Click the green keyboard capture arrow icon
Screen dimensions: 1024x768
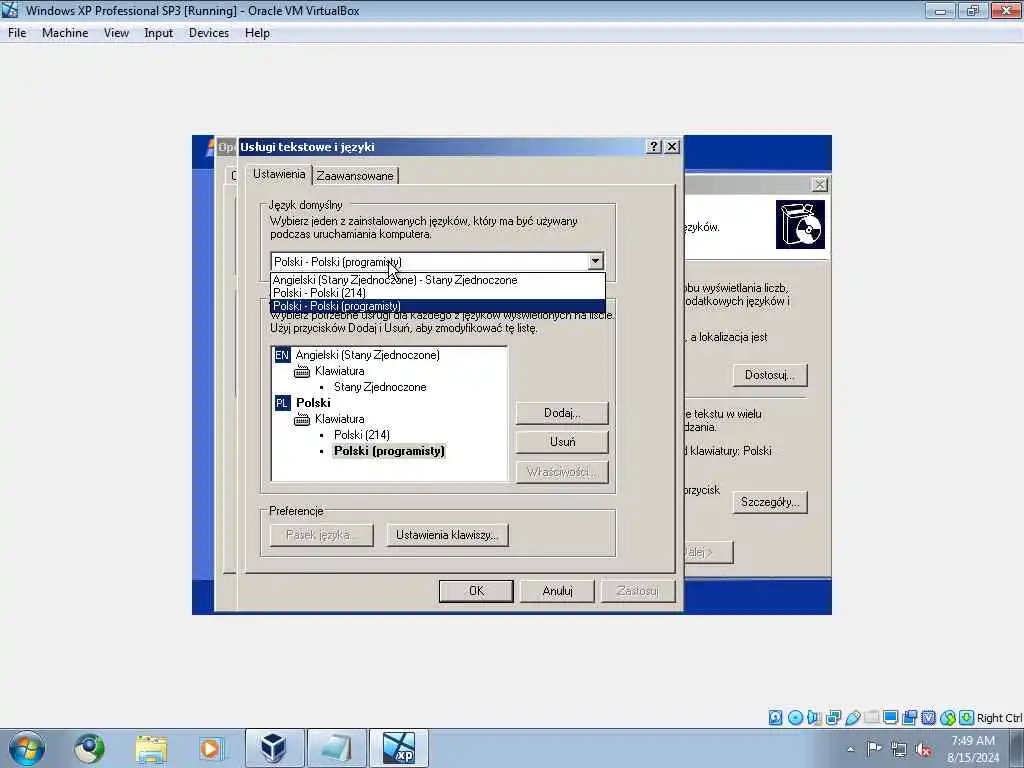pyautogui.click(x=967, y=718)
